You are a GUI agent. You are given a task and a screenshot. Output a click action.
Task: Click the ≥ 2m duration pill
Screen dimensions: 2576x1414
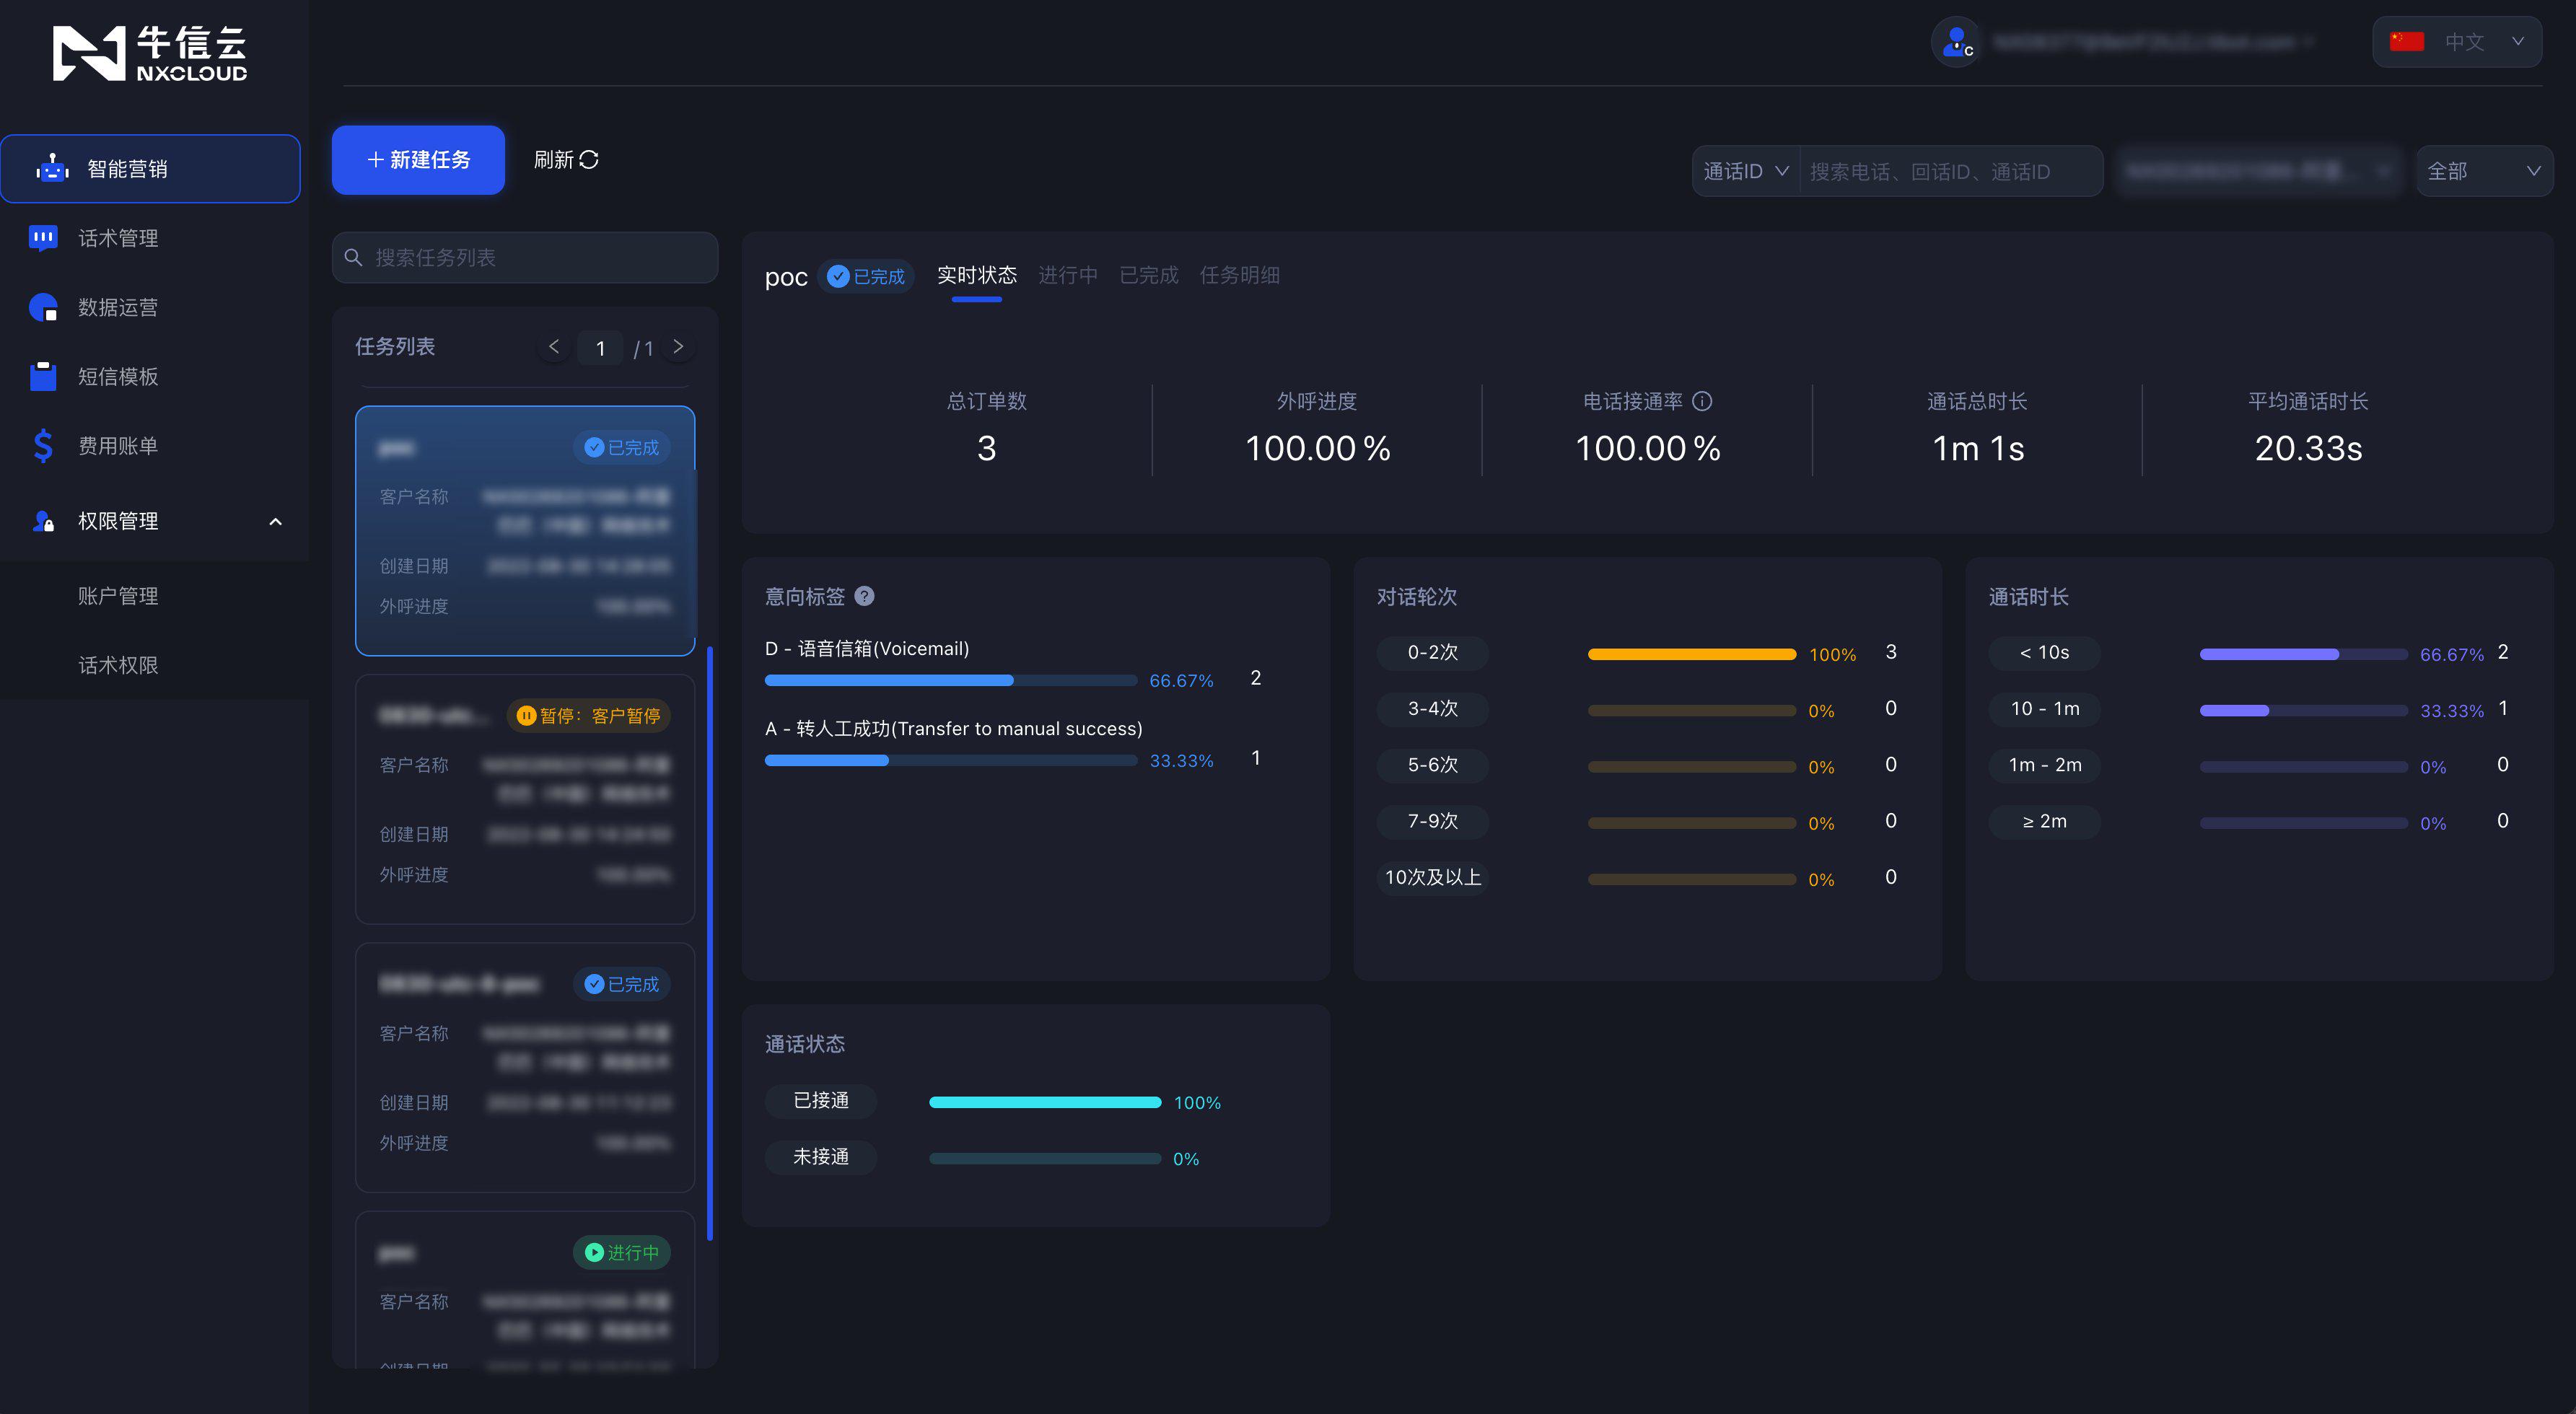(2045, 821)
